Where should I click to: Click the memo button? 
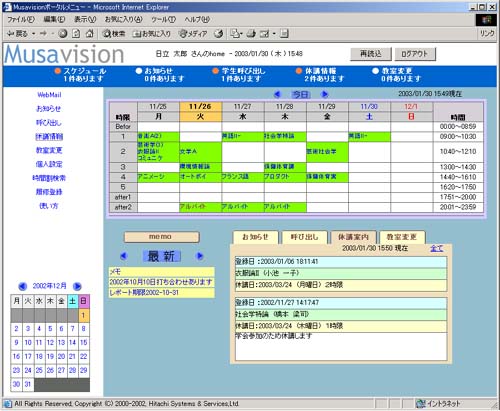(161, 237)
